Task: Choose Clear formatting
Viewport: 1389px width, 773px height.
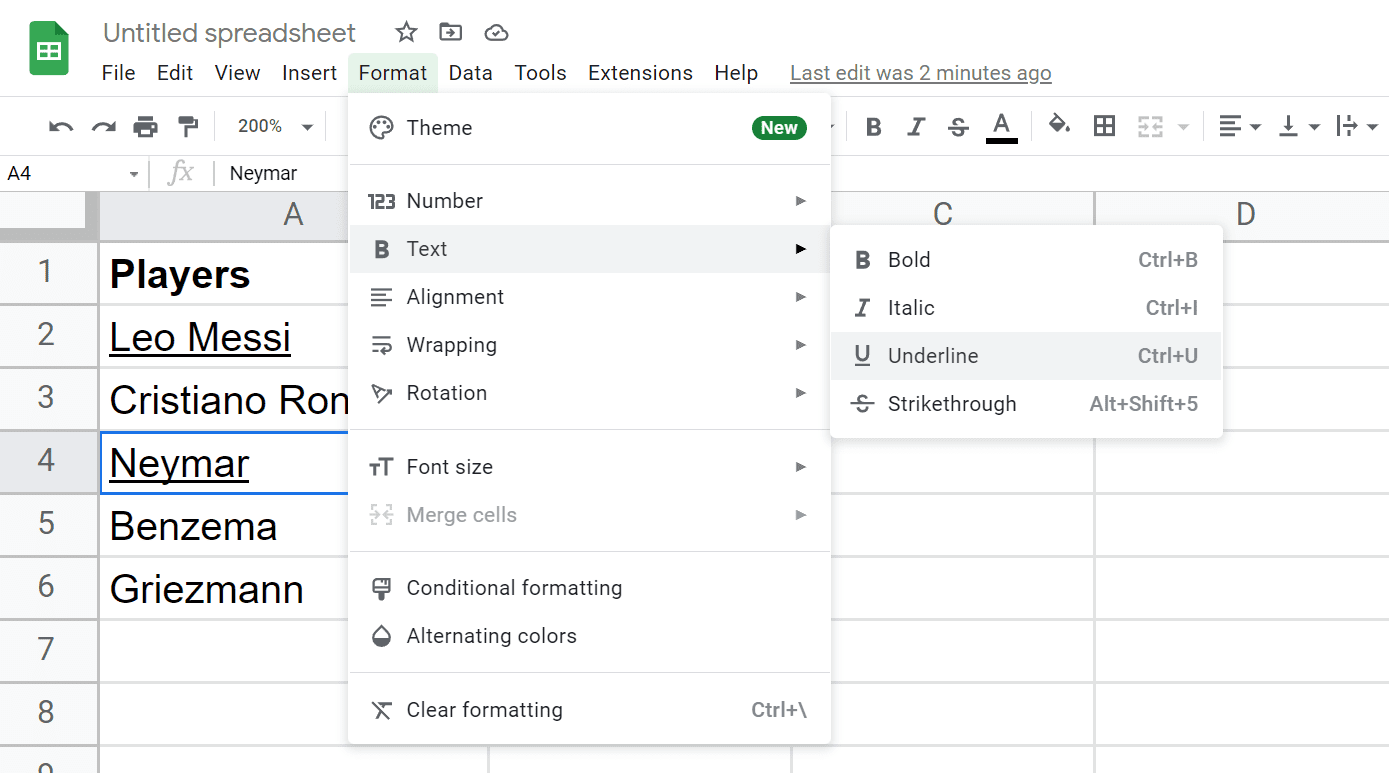Action: [589, 710]
